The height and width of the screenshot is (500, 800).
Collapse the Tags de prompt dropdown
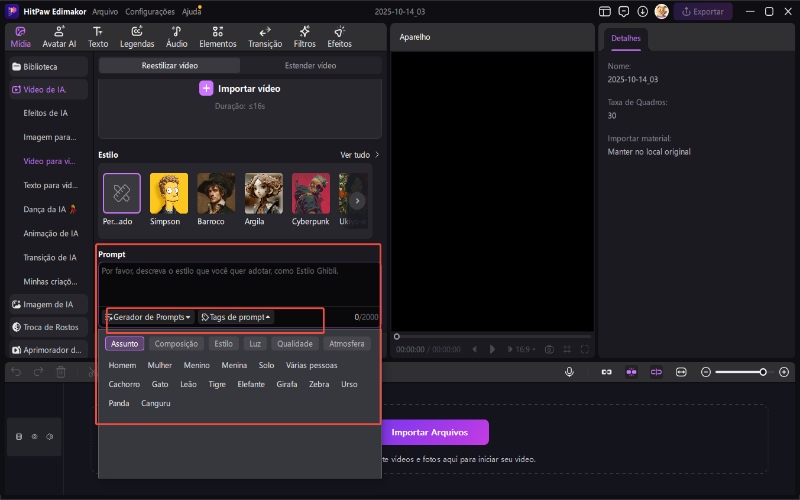tap(236, 317)
